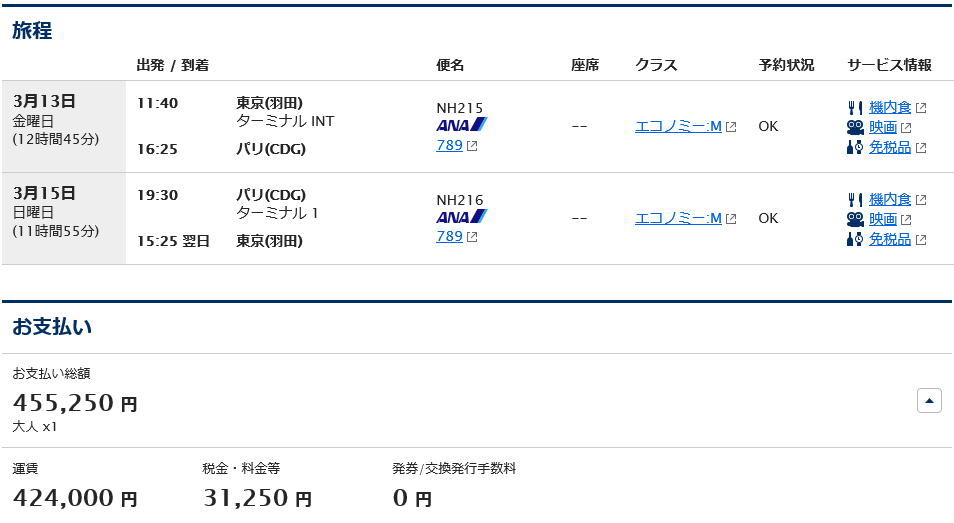Collapse the payment total details arrow
The height and width of the screenshot is (523, 954).
[x=929, y=401]
